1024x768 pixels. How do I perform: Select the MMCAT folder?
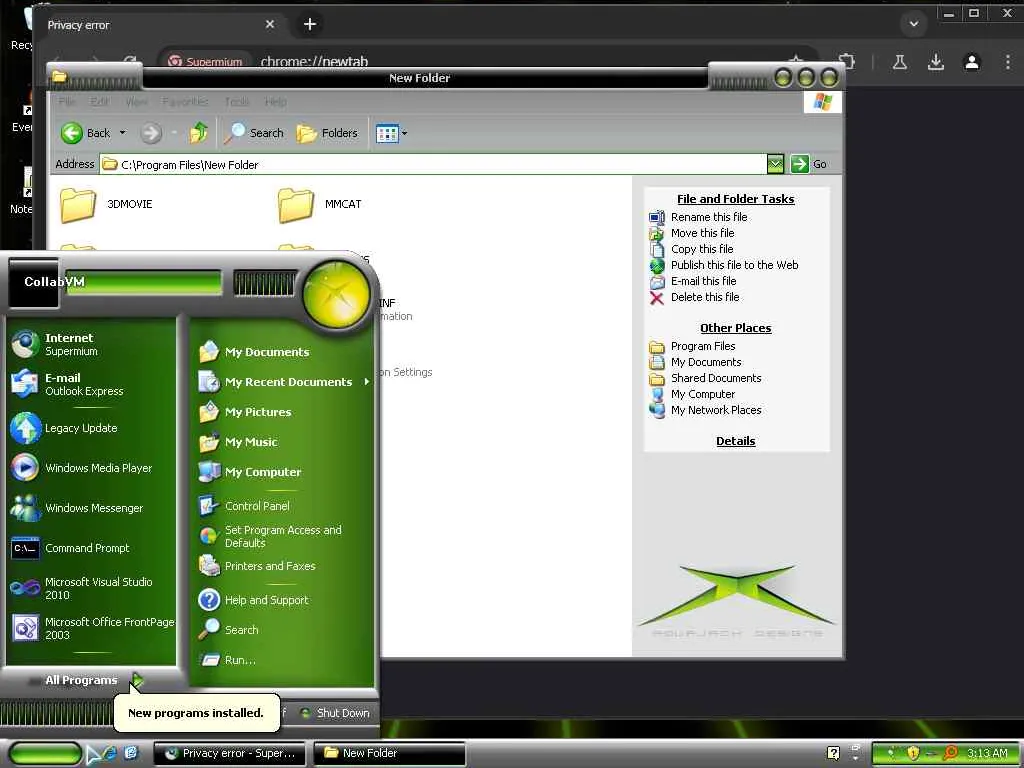pyautogui.click(x=320, y=204)
